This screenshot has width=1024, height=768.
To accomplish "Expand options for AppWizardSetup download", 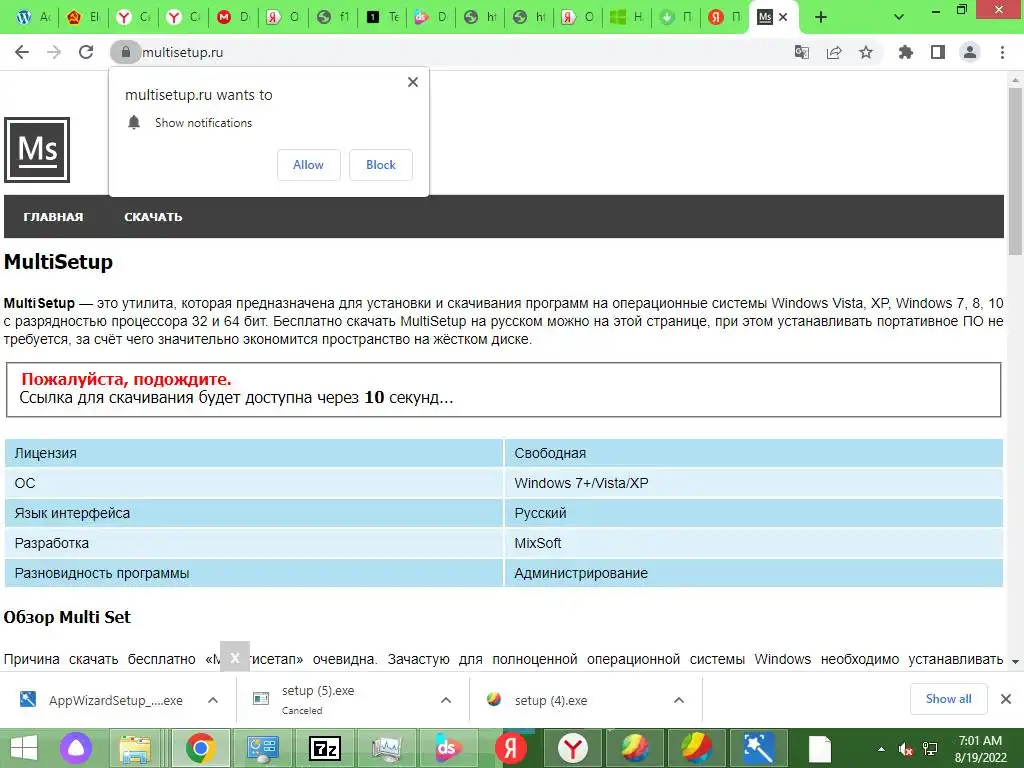I will (212, 700).
